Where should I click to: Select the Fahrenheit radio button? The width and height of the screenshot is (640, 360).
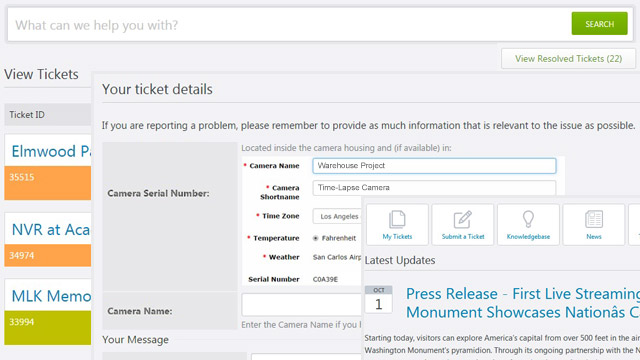(316, 238)
